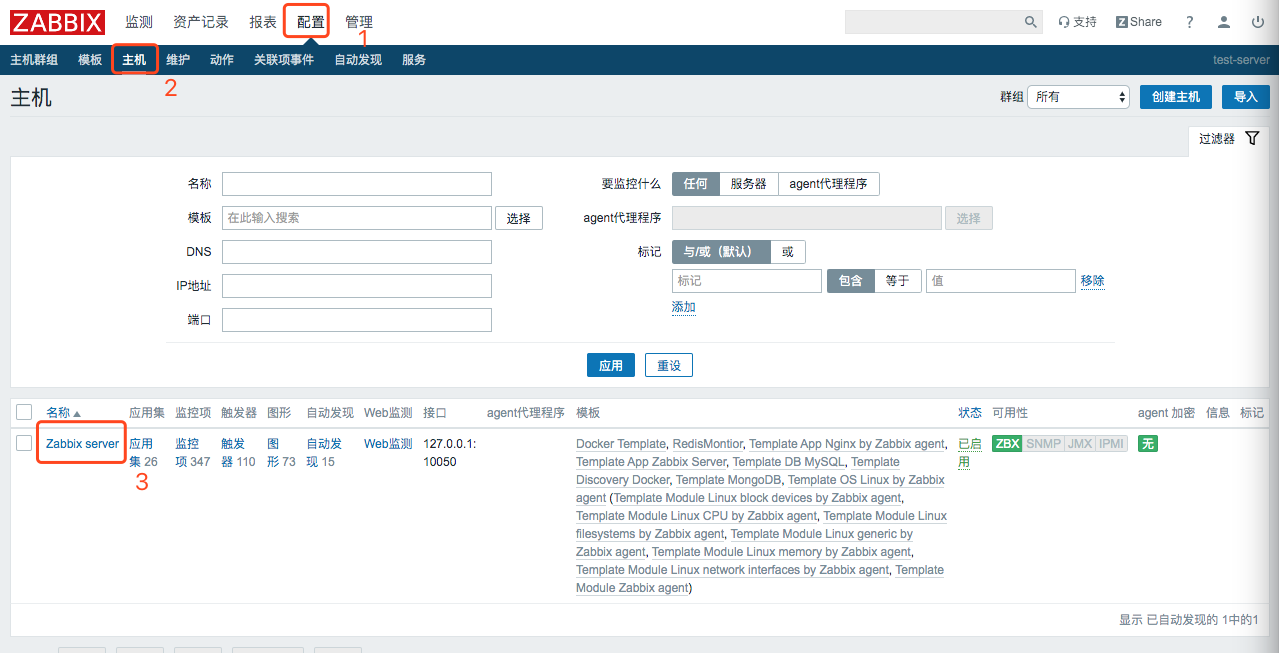1279x653 pixels.
Task: Open the 监测 menu
Action: pyautogui.click(x=139, y=22)
